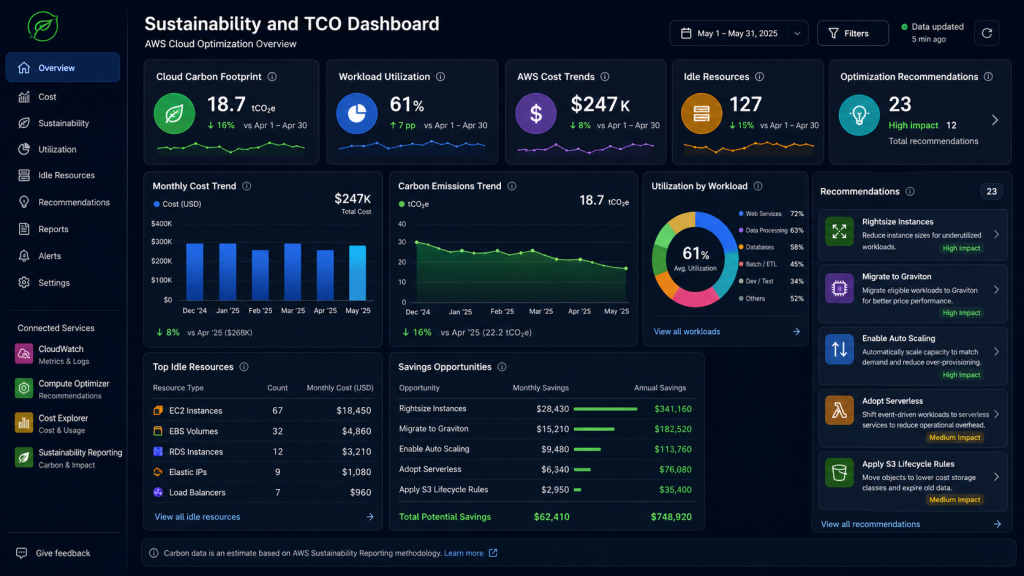Expand the Rightsize Instances recommendation chevron
The width and height of the screenshot is (1024, 576).
(x=997, y=234)
